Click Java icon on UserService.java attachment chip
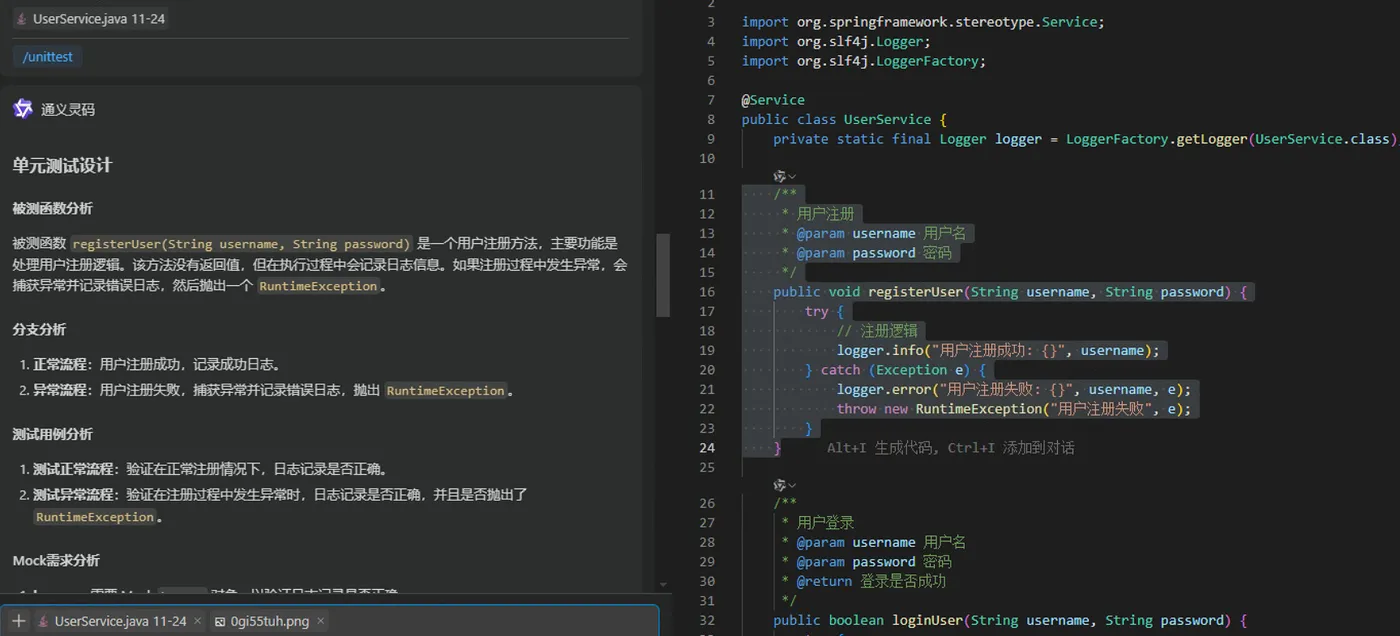Screen dimensions: 1400x636 [44, 621]
